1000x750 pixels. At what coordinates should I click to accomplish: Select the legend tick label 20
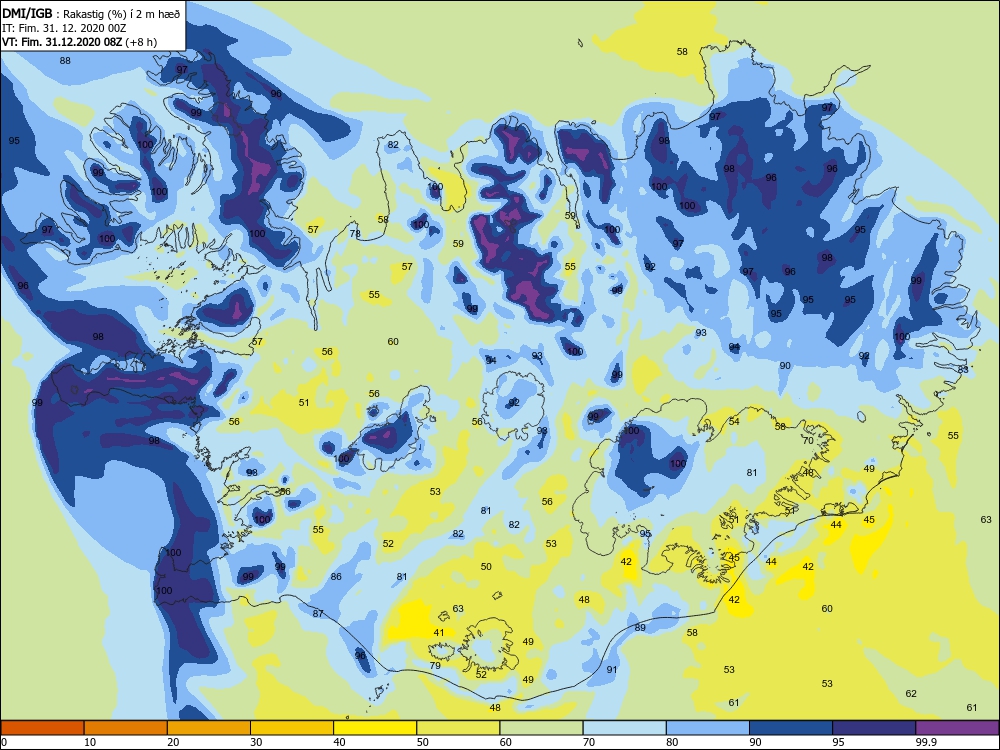pos(173,742)
